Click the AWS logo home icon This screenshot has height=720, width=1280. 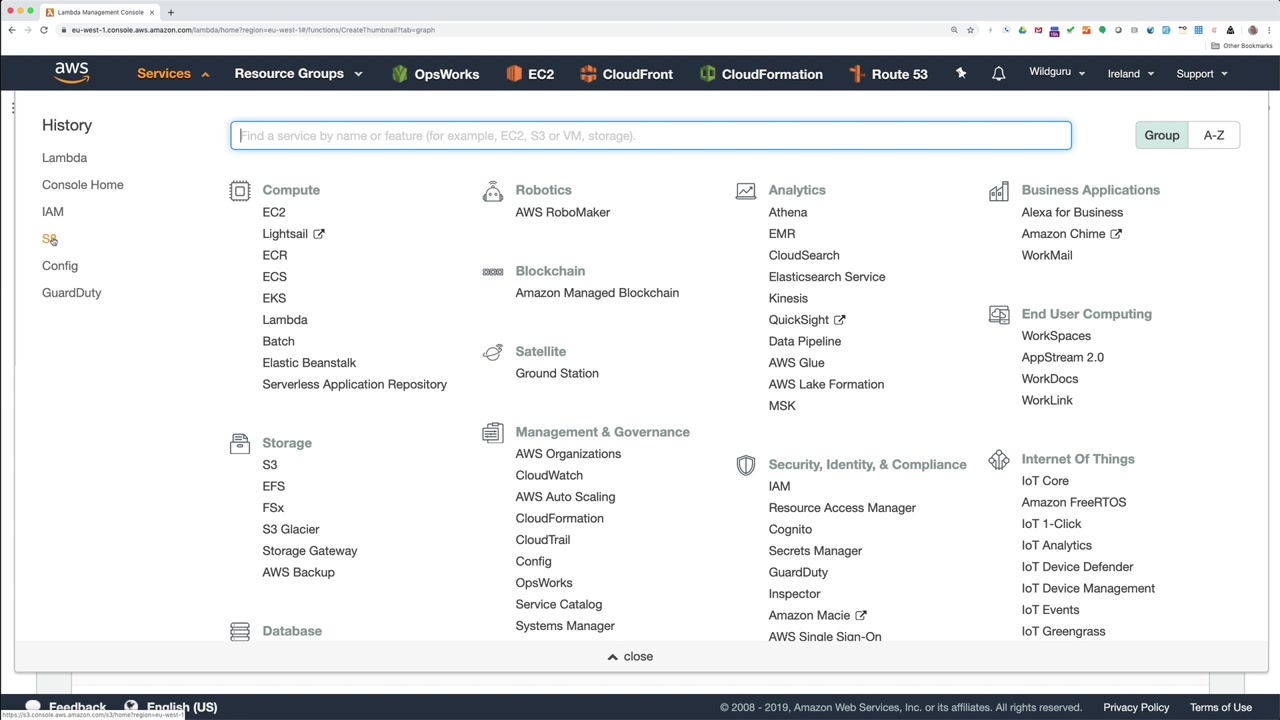pos(72,73)
